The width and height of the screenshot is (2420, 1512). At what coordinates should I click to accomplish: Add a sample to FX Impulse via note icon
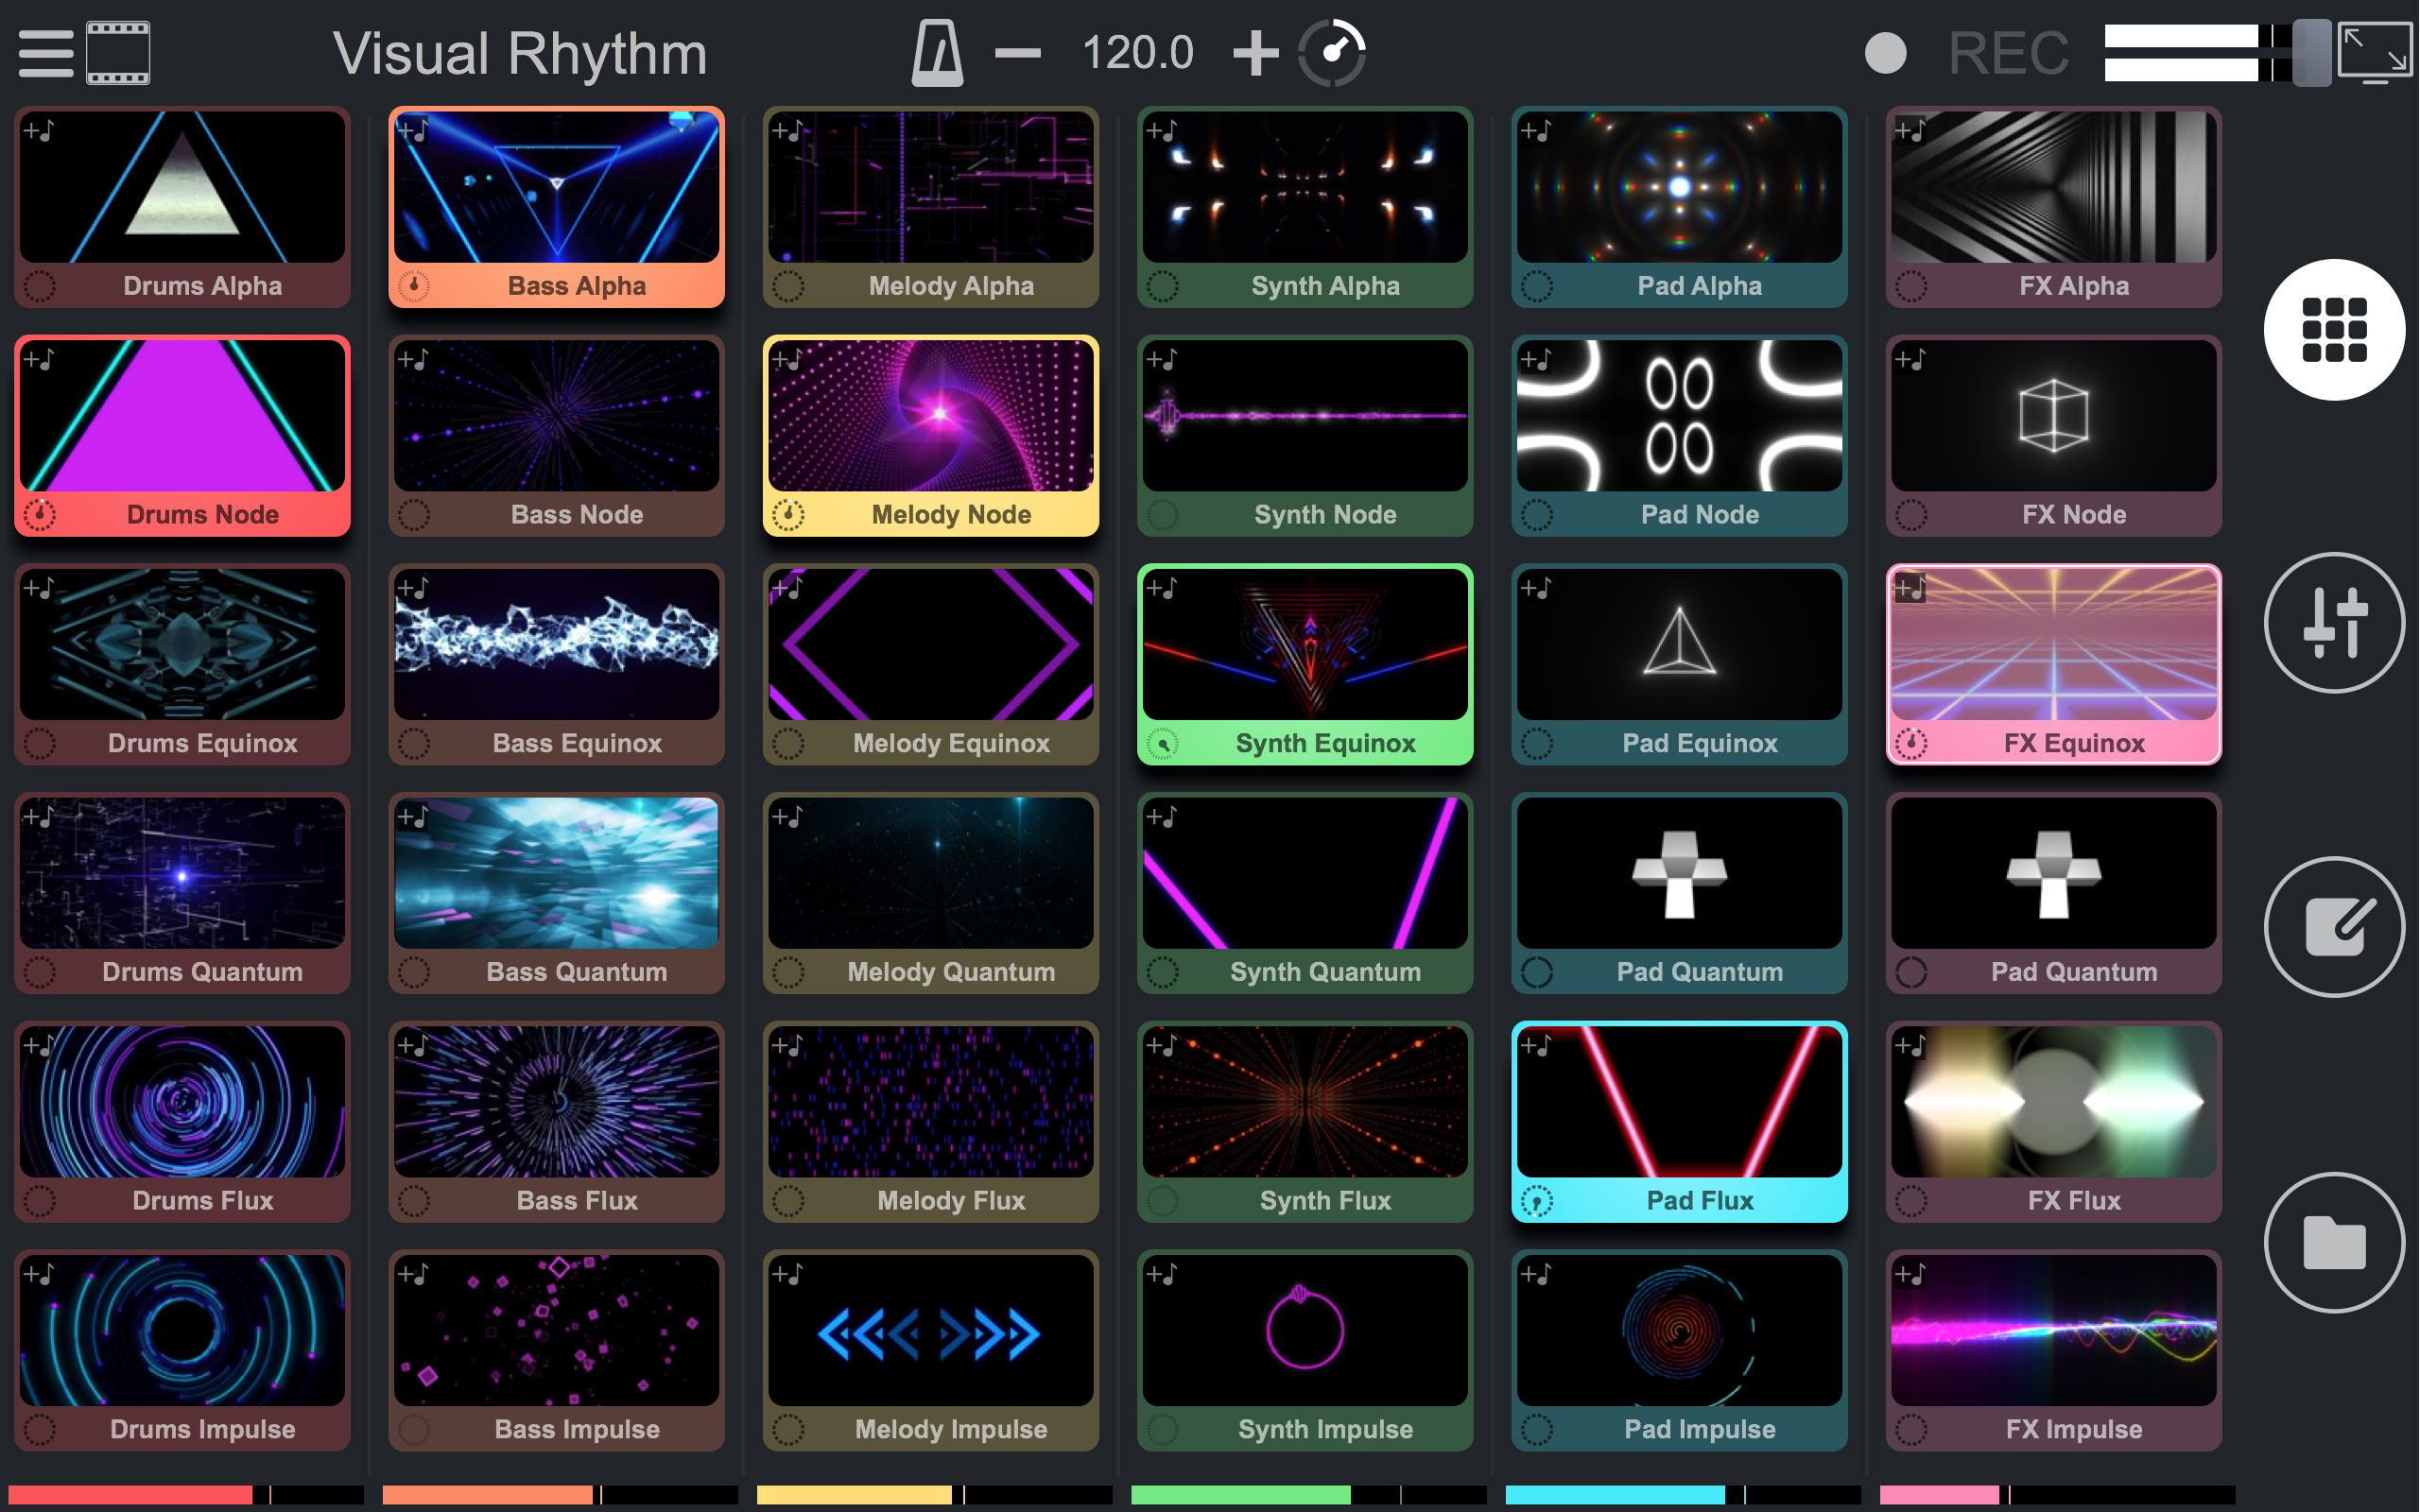pos(1911,1273)
